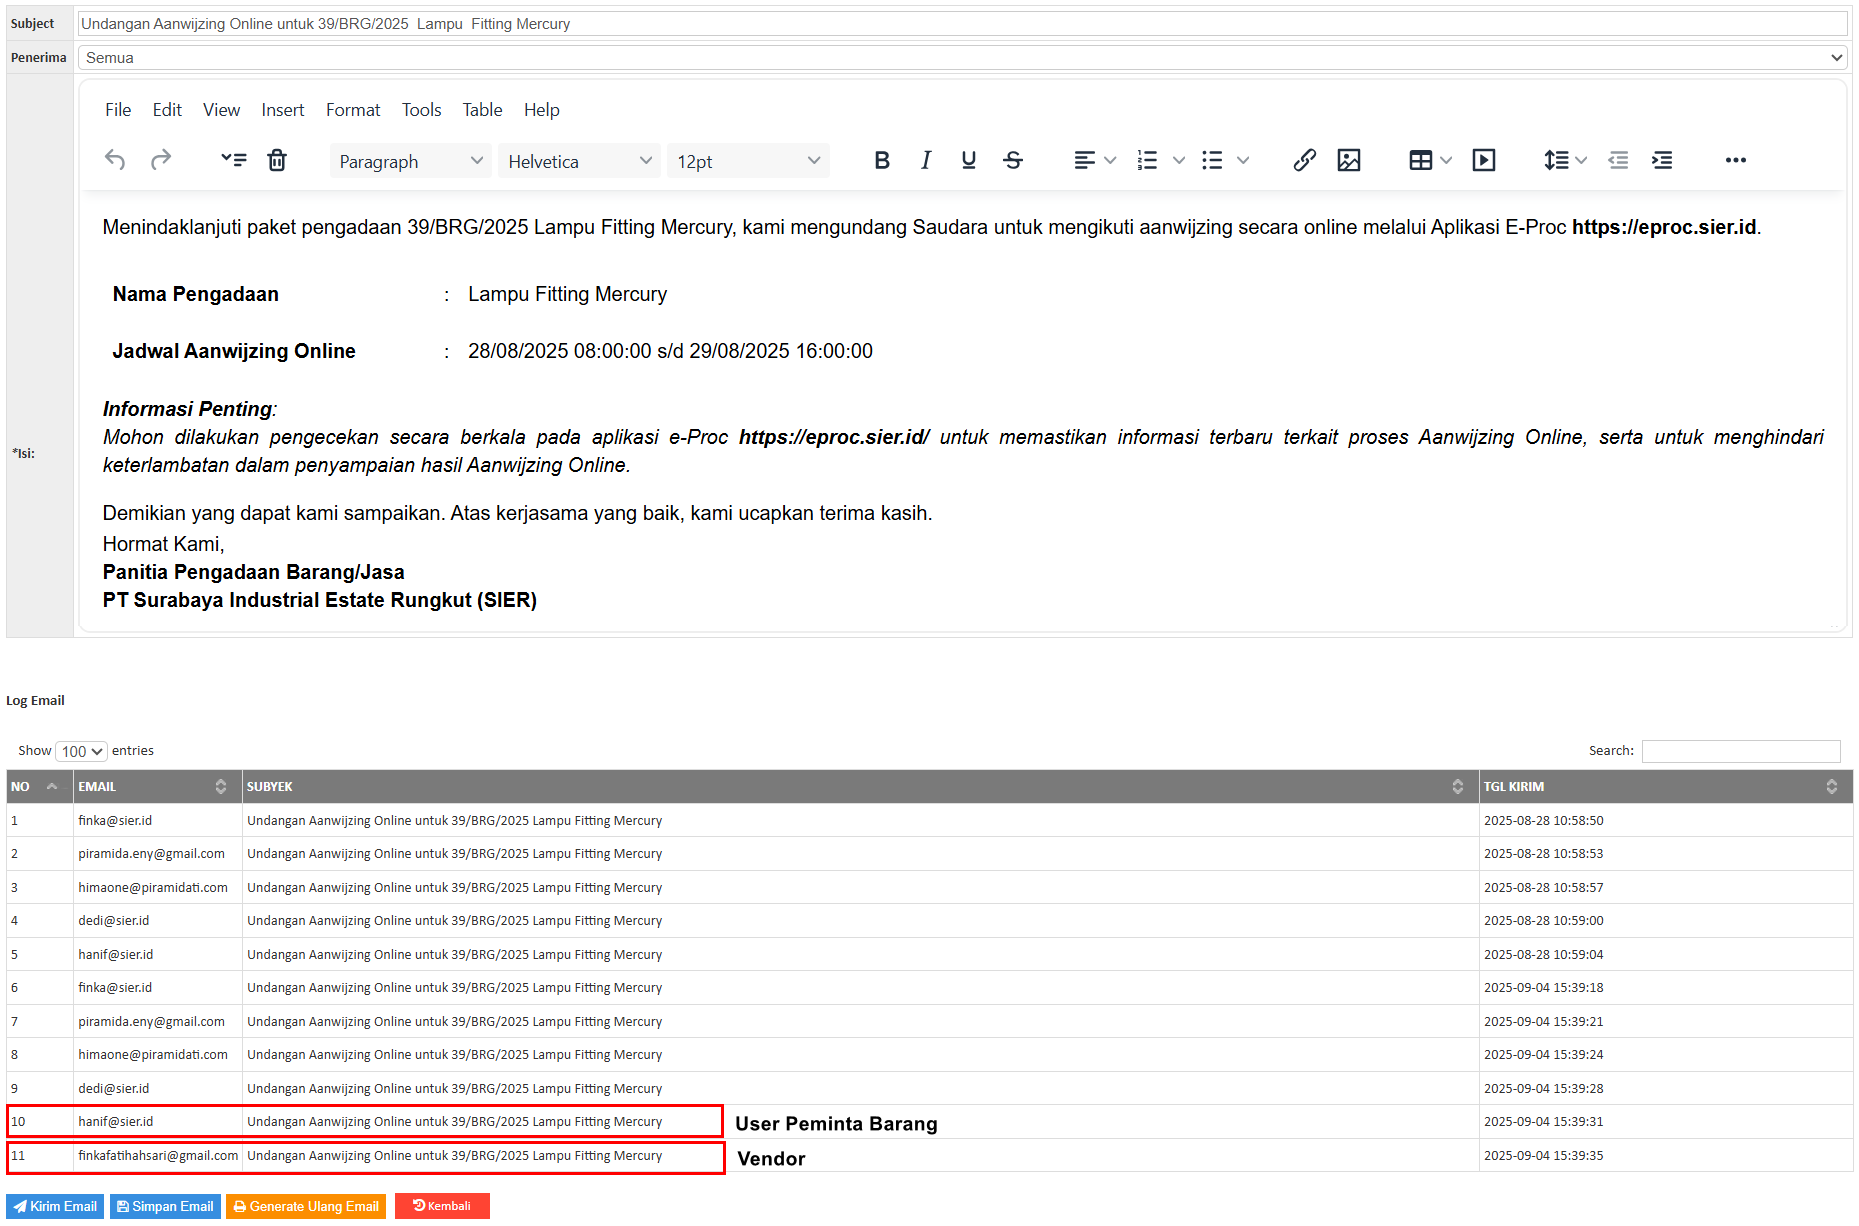Open the Format menu
This screenshot has width=1859, height=1226.
tap(353, 110)
